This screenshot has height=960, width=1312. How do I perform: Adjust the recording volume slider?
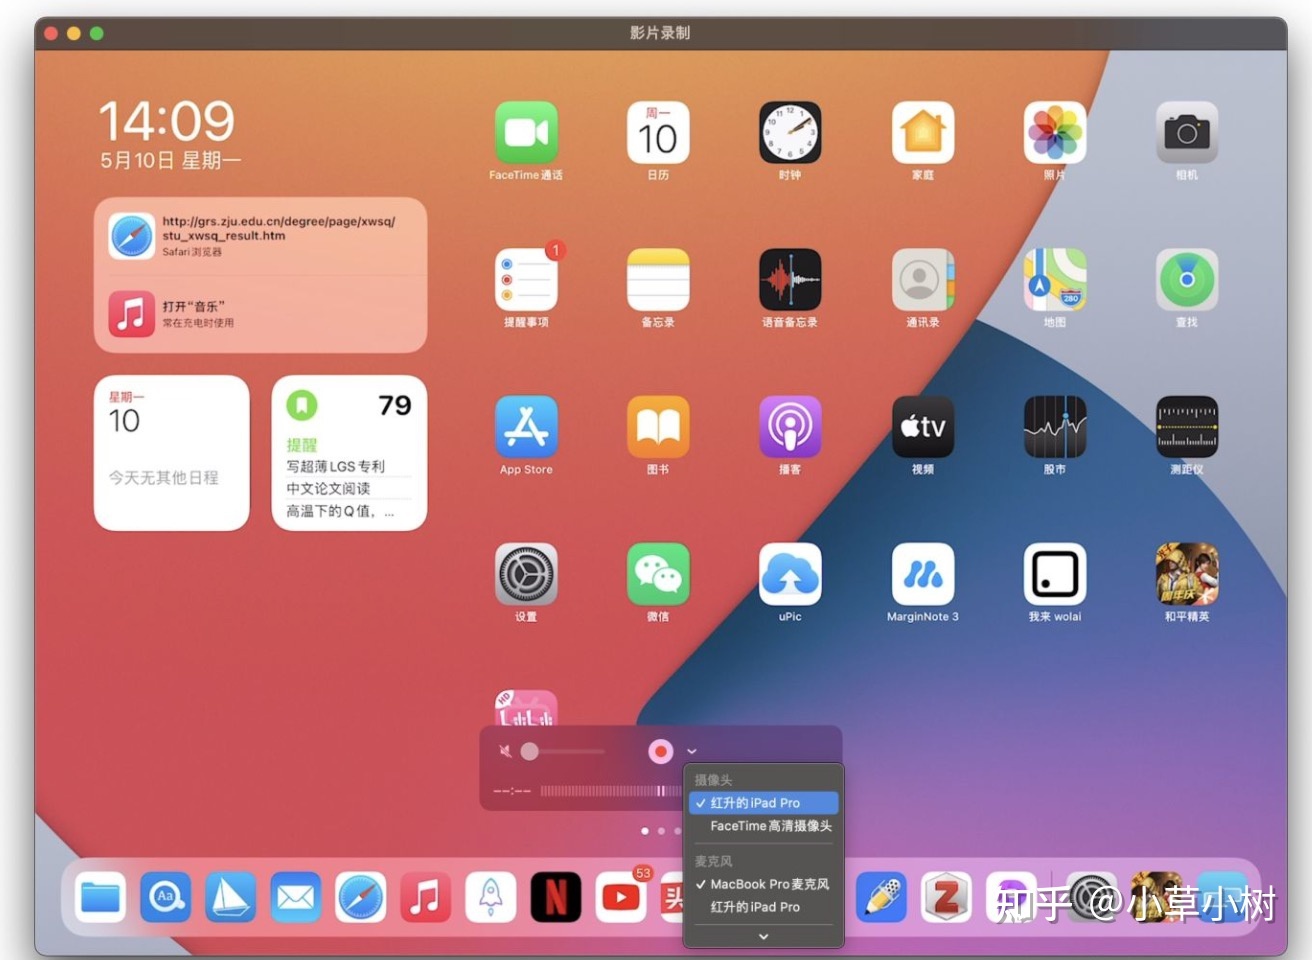point(563,751)
